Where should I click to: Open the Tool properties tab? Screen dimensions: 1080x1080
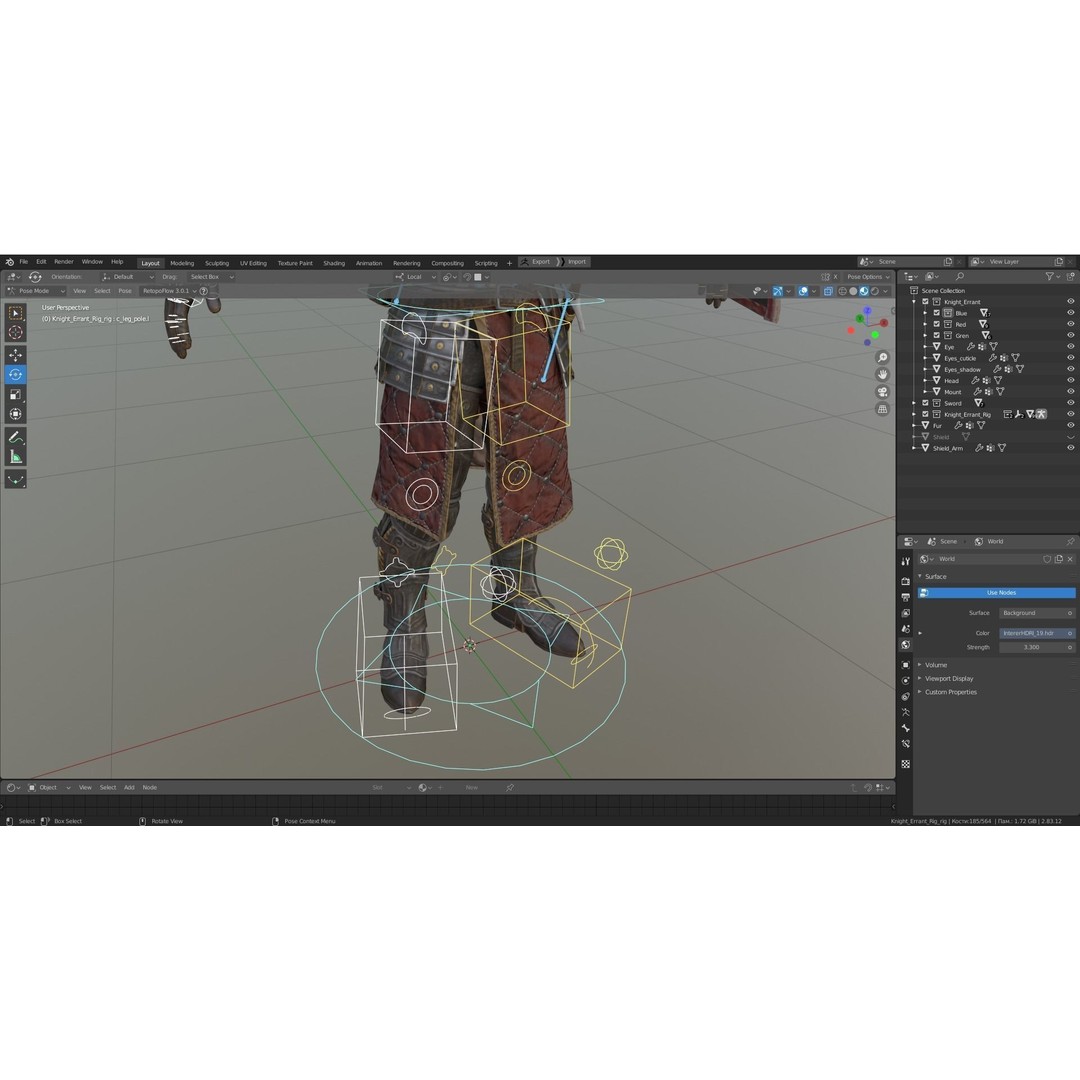(x=906, y=561)
